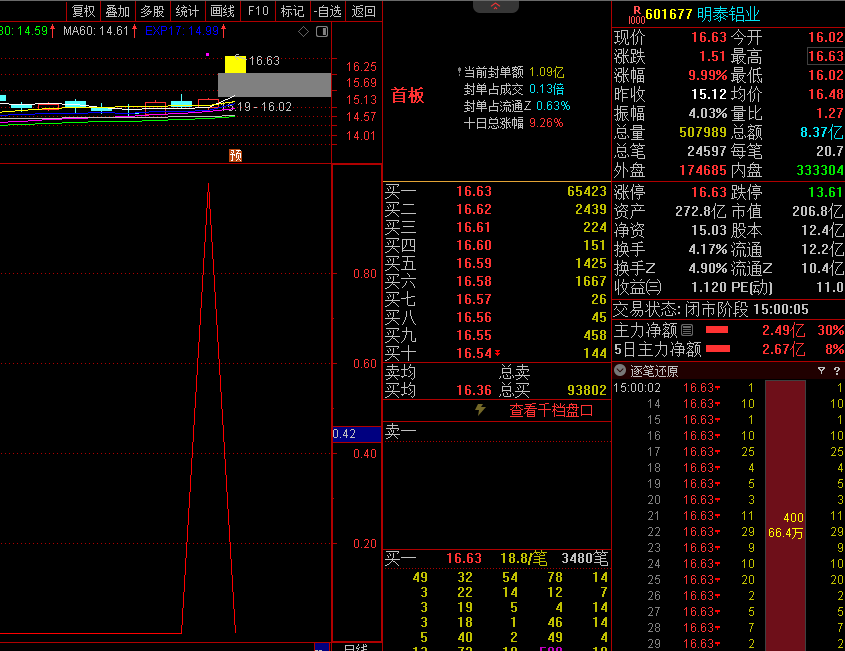Viewport: 845px width, 651px height.
Task: Open the 查看千档盘口 link
Action: pos(551,410)
